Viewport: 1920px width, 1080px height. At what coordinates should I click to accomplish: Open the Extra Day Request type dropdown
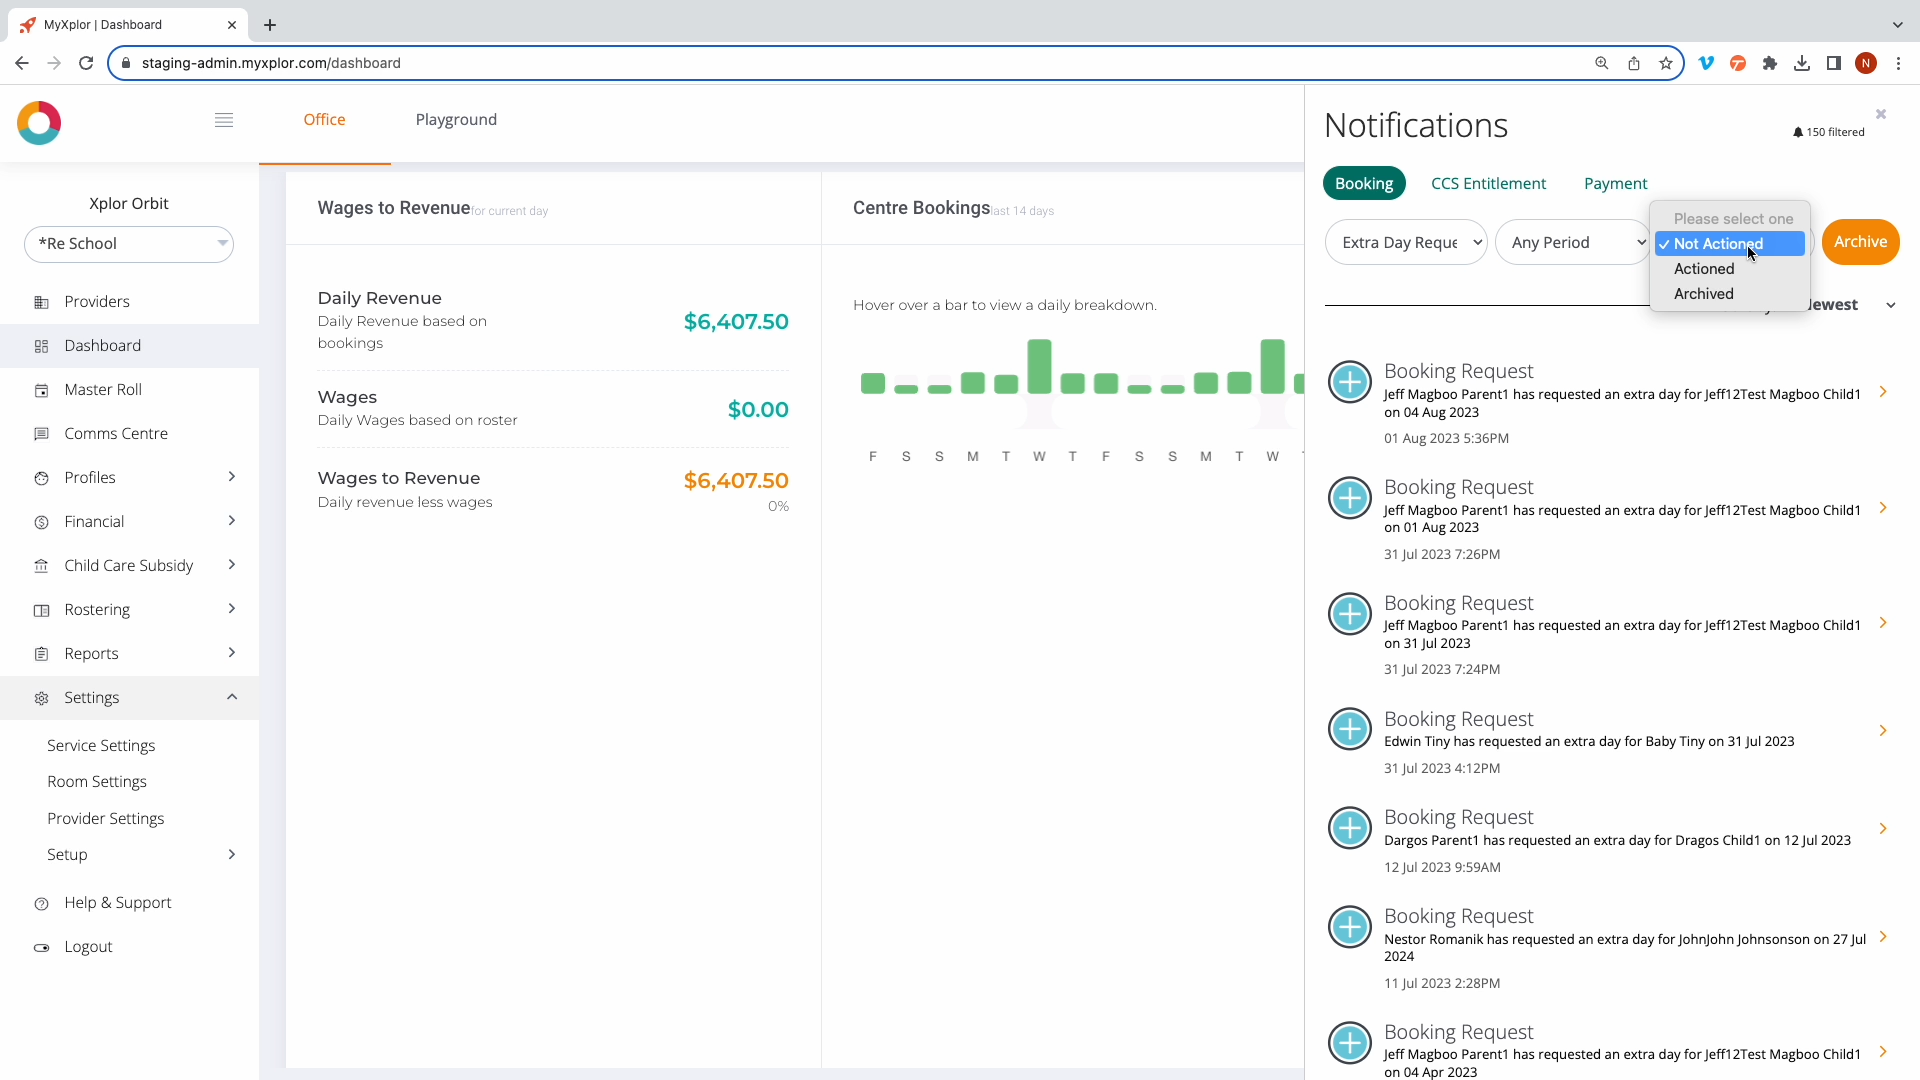1406,243
